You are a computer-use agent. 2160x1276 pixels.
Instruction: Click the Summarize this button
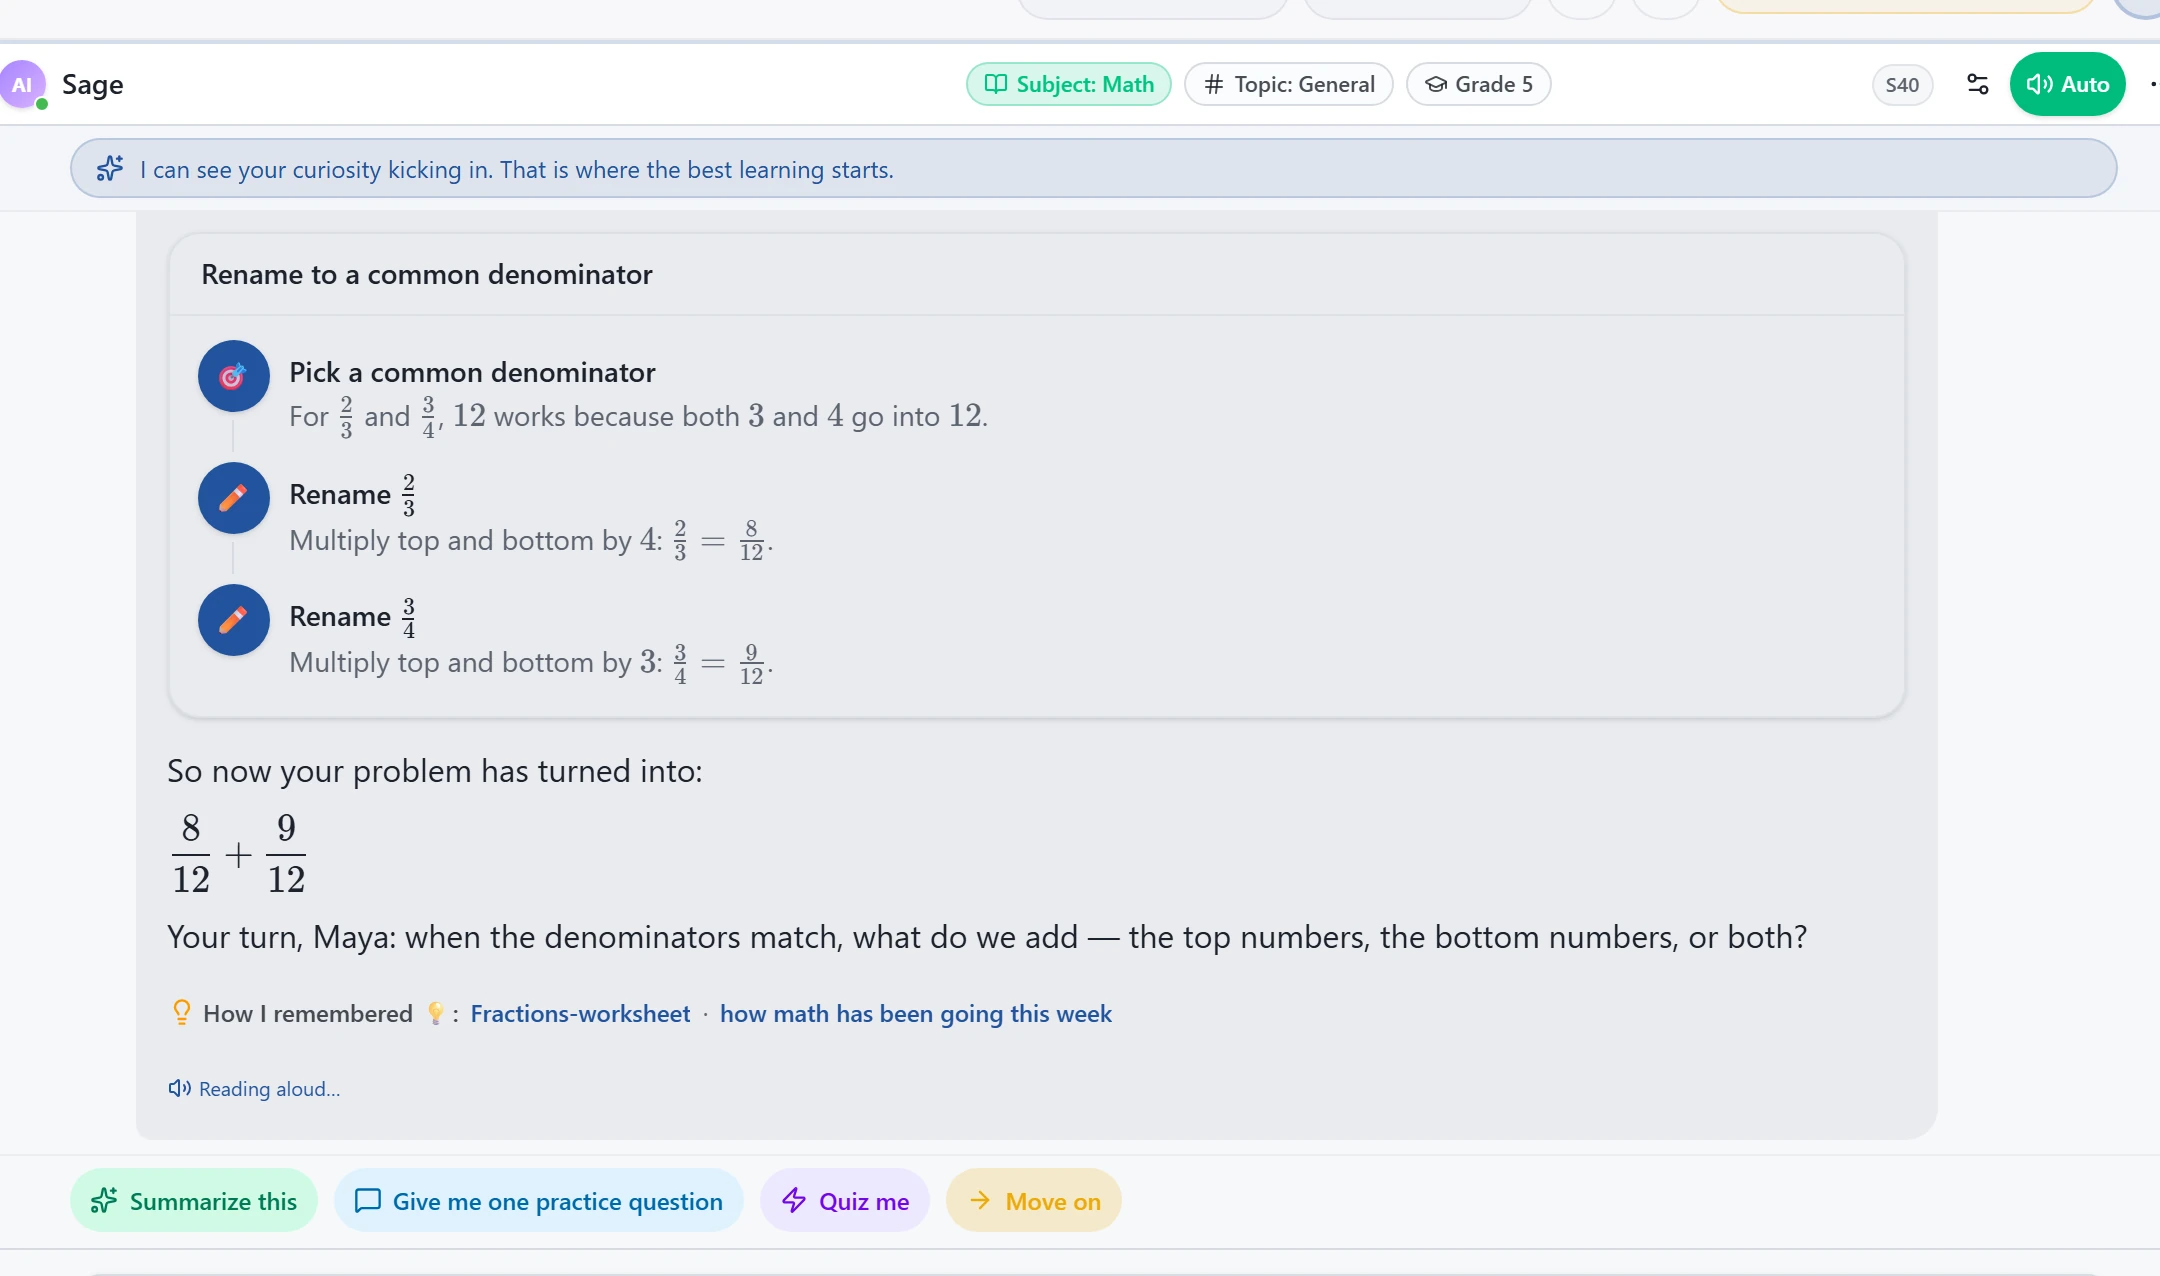(194, 1200)
